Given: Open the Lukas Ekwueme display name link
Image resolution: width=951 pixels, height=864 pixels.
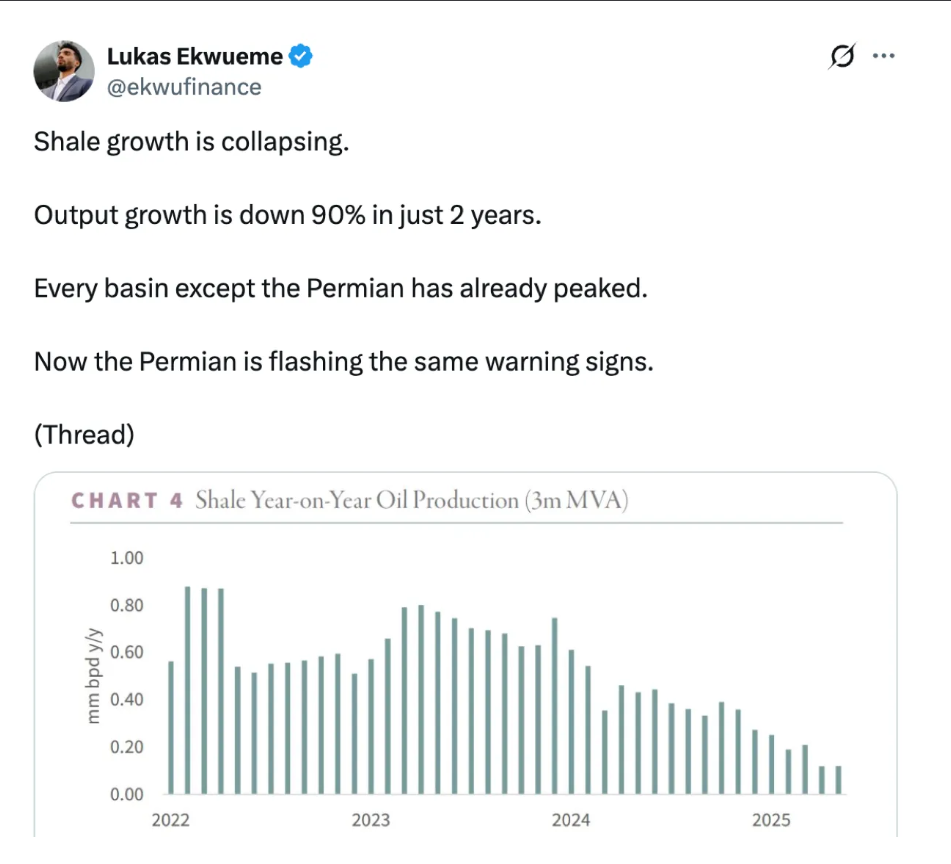Looking at the screenshot, I should click(x=195, y=58).
